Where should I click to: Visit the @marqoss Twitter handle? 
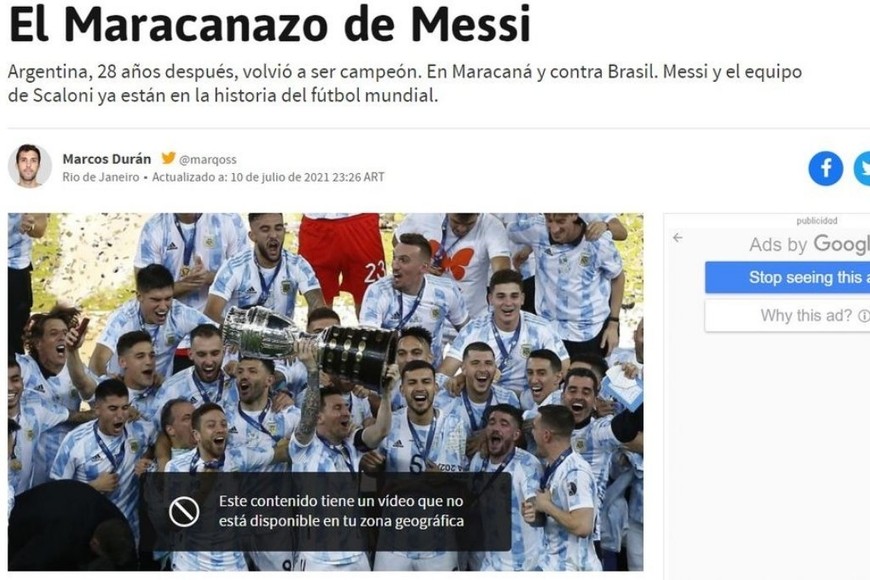[x=208, y=159]
